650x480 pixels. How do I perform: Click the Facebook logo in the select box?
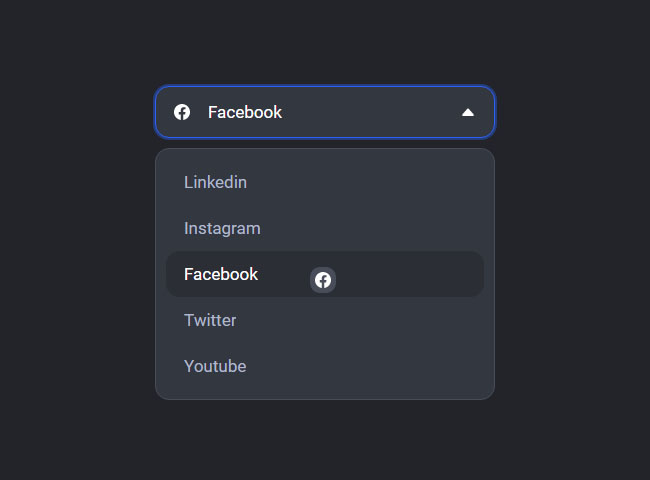coord(182,112)
